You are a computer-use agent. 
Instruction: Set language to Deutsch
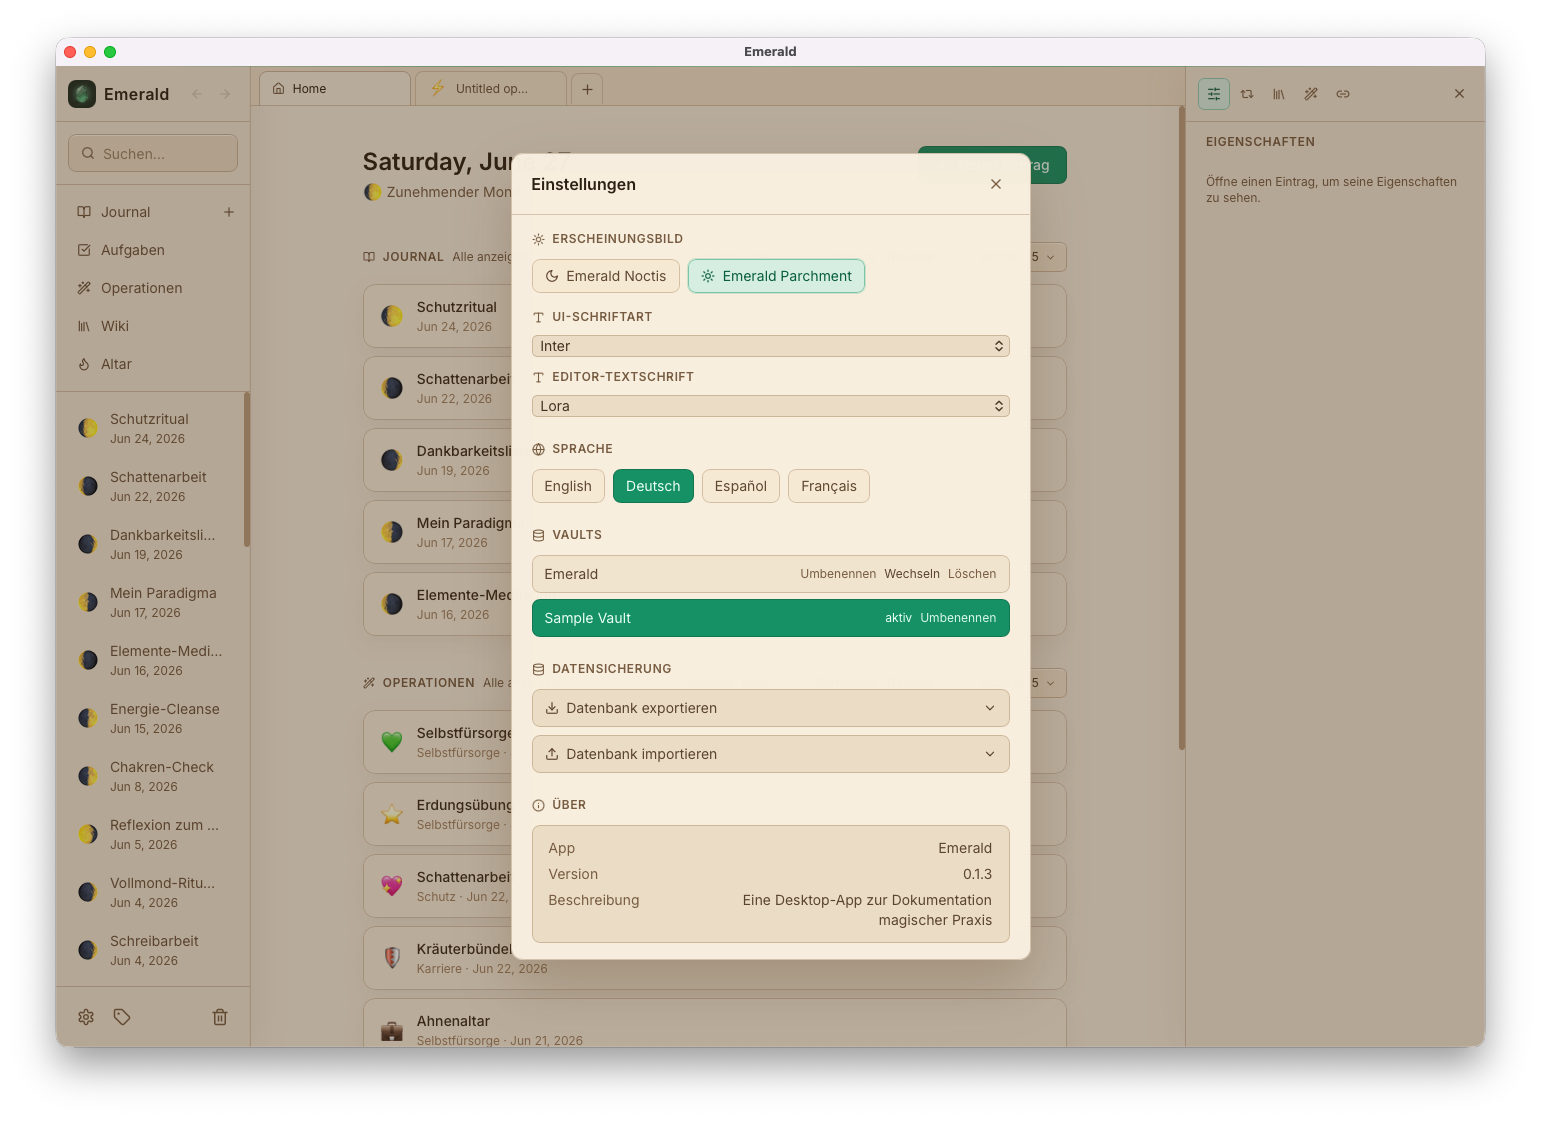coord(653,486)
